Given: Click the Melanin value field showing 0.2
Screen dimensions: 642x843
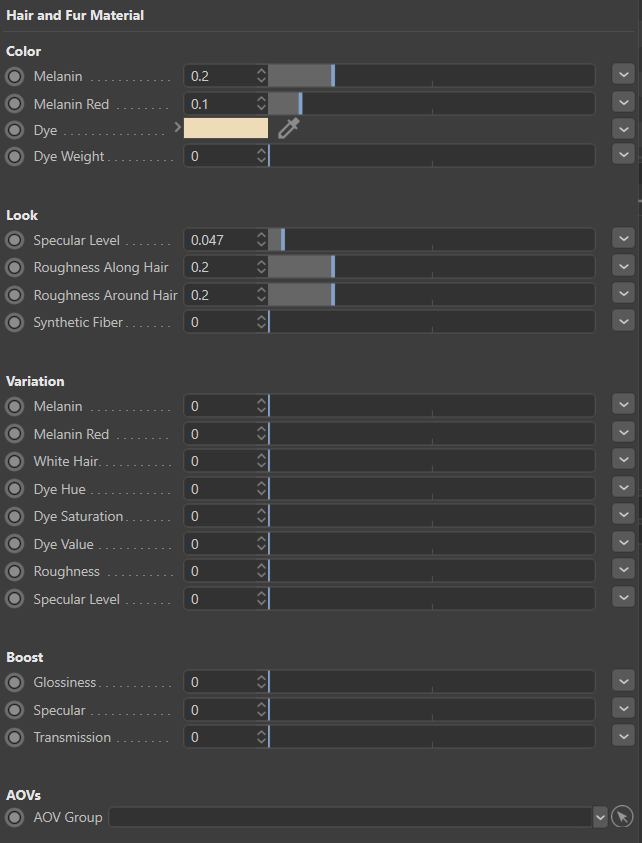Looking at the screenshot, I should point(220,76).
